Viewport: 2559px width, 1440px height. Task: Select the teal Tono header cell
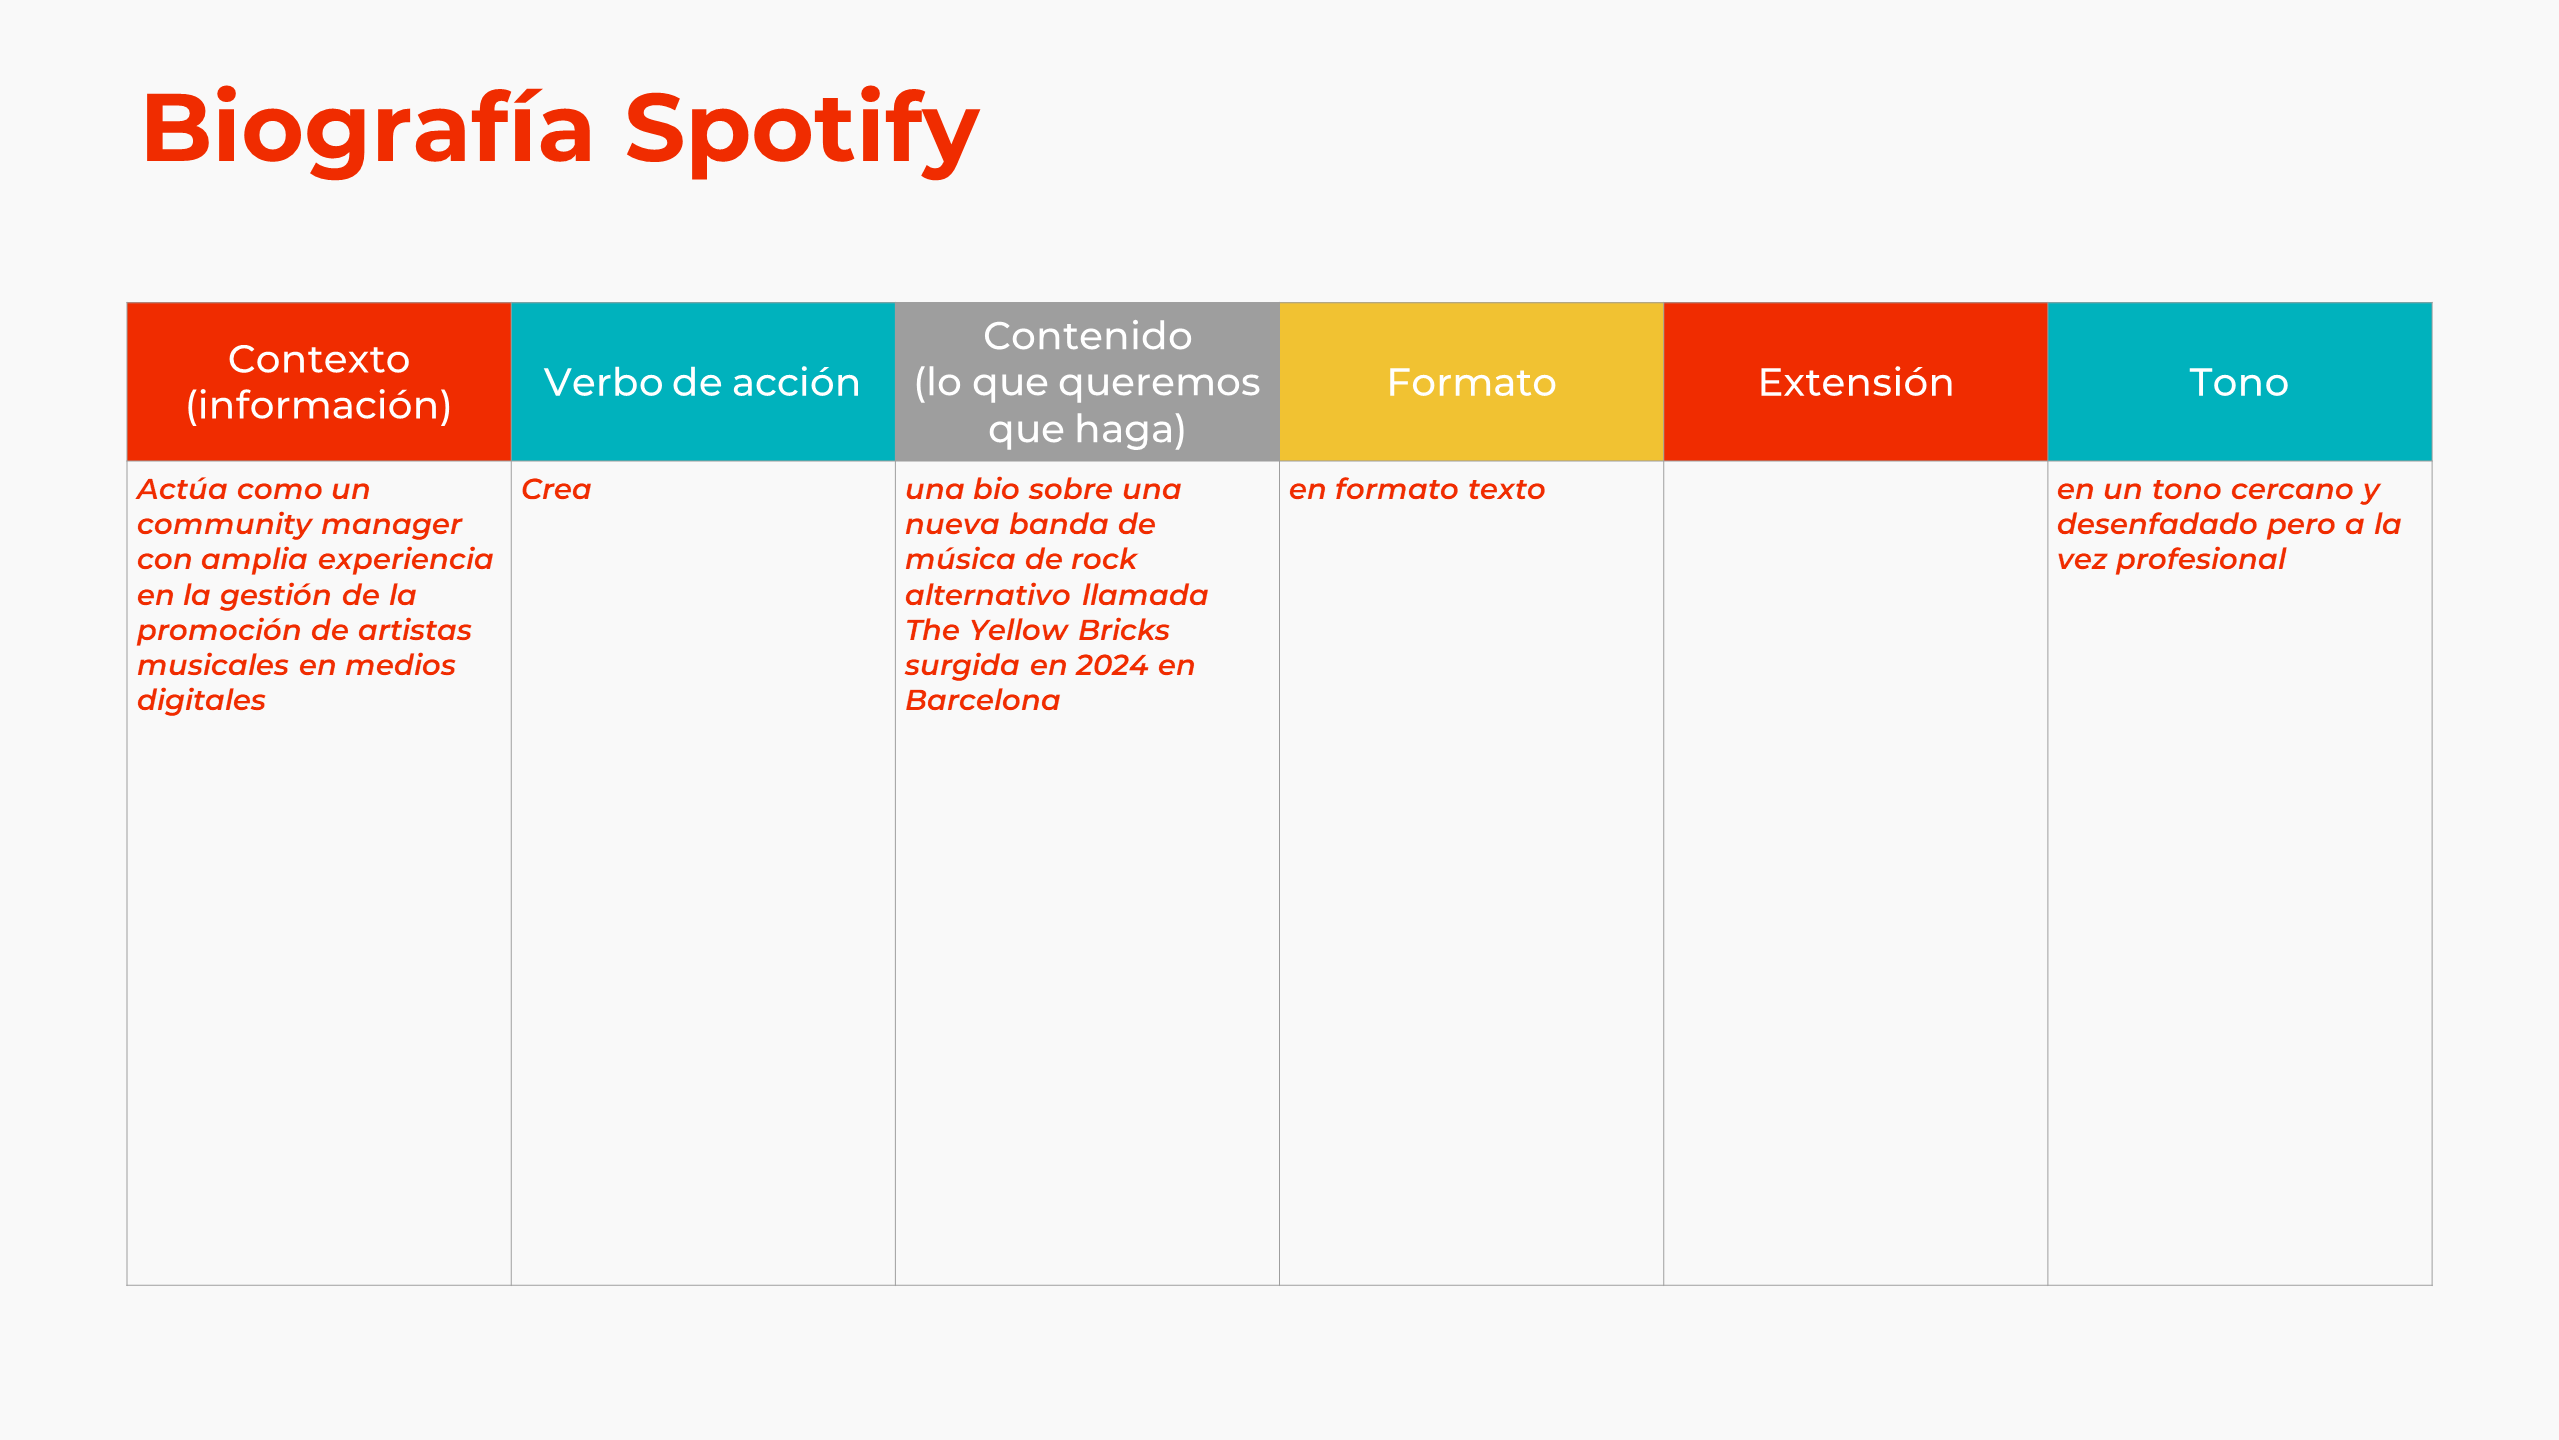[2238, 382]
